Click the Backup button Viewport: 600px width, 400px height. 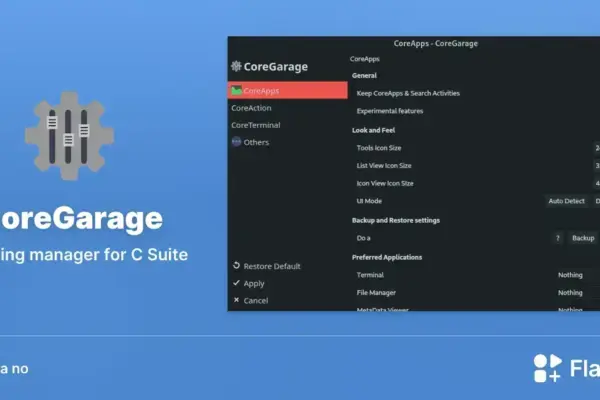click(583, 238)
